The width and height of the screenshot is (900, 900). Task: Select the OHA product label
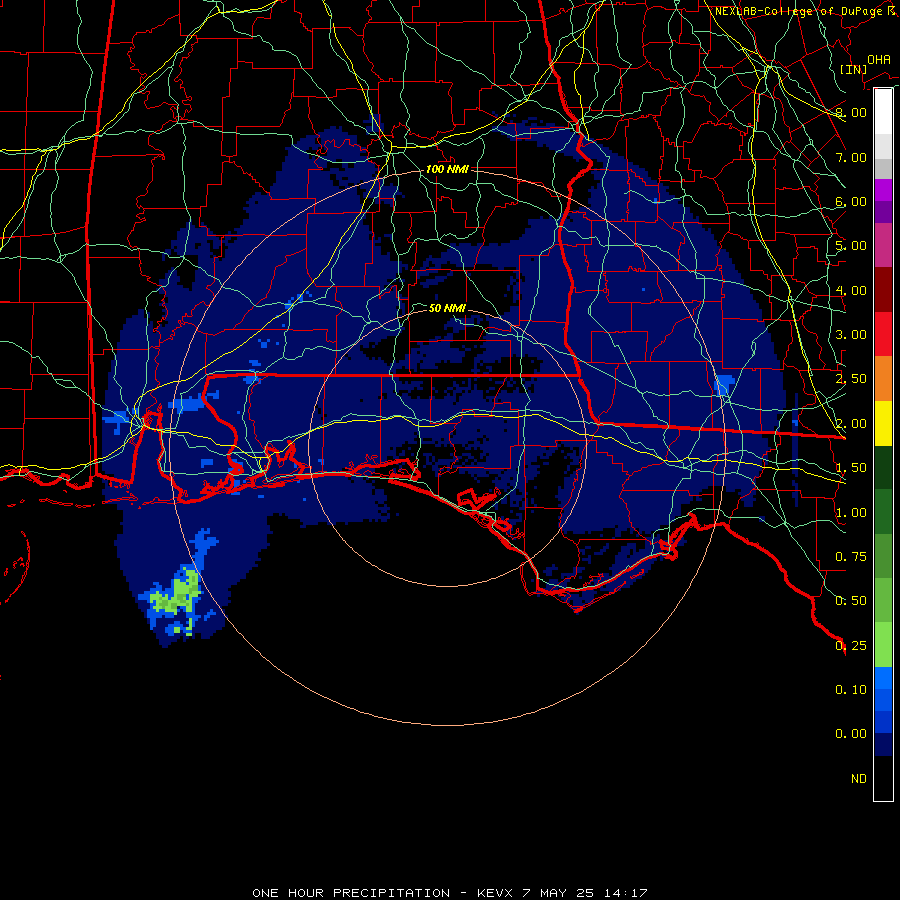(x=879, y=60)
